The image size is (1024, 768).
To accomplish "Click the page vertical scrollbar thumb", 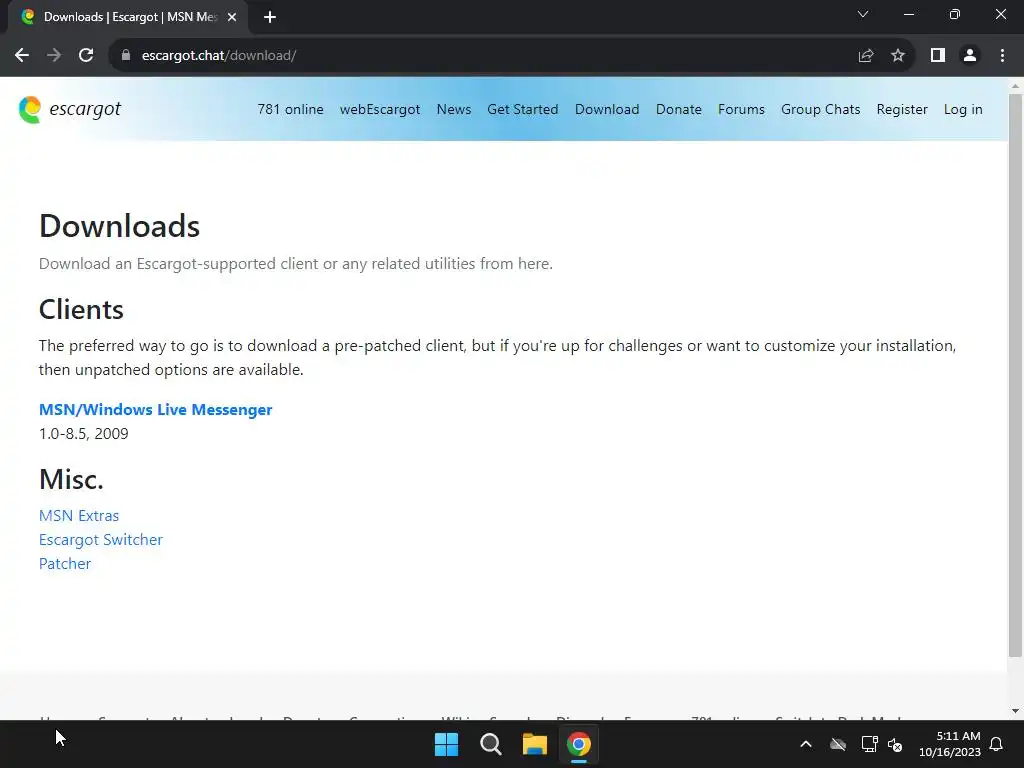I will tap(1016, 374).
